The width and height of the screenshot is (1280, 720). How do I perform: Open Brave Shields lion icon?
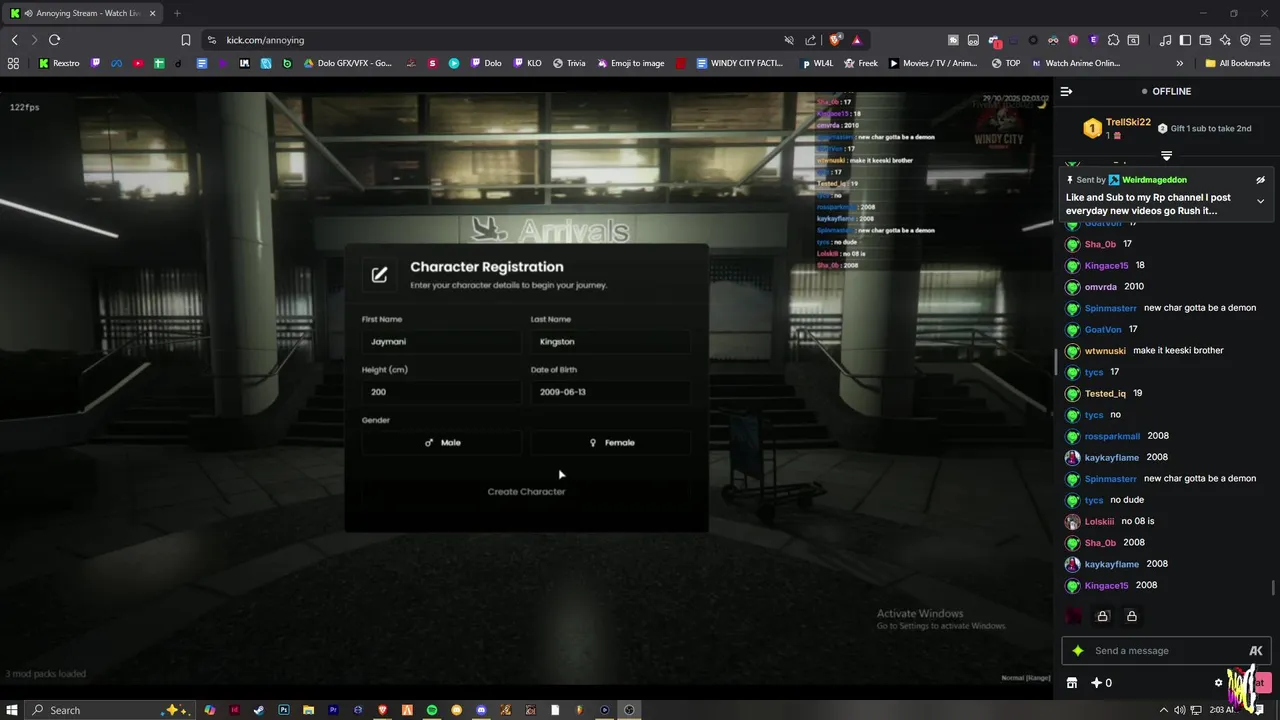[836, 40]
